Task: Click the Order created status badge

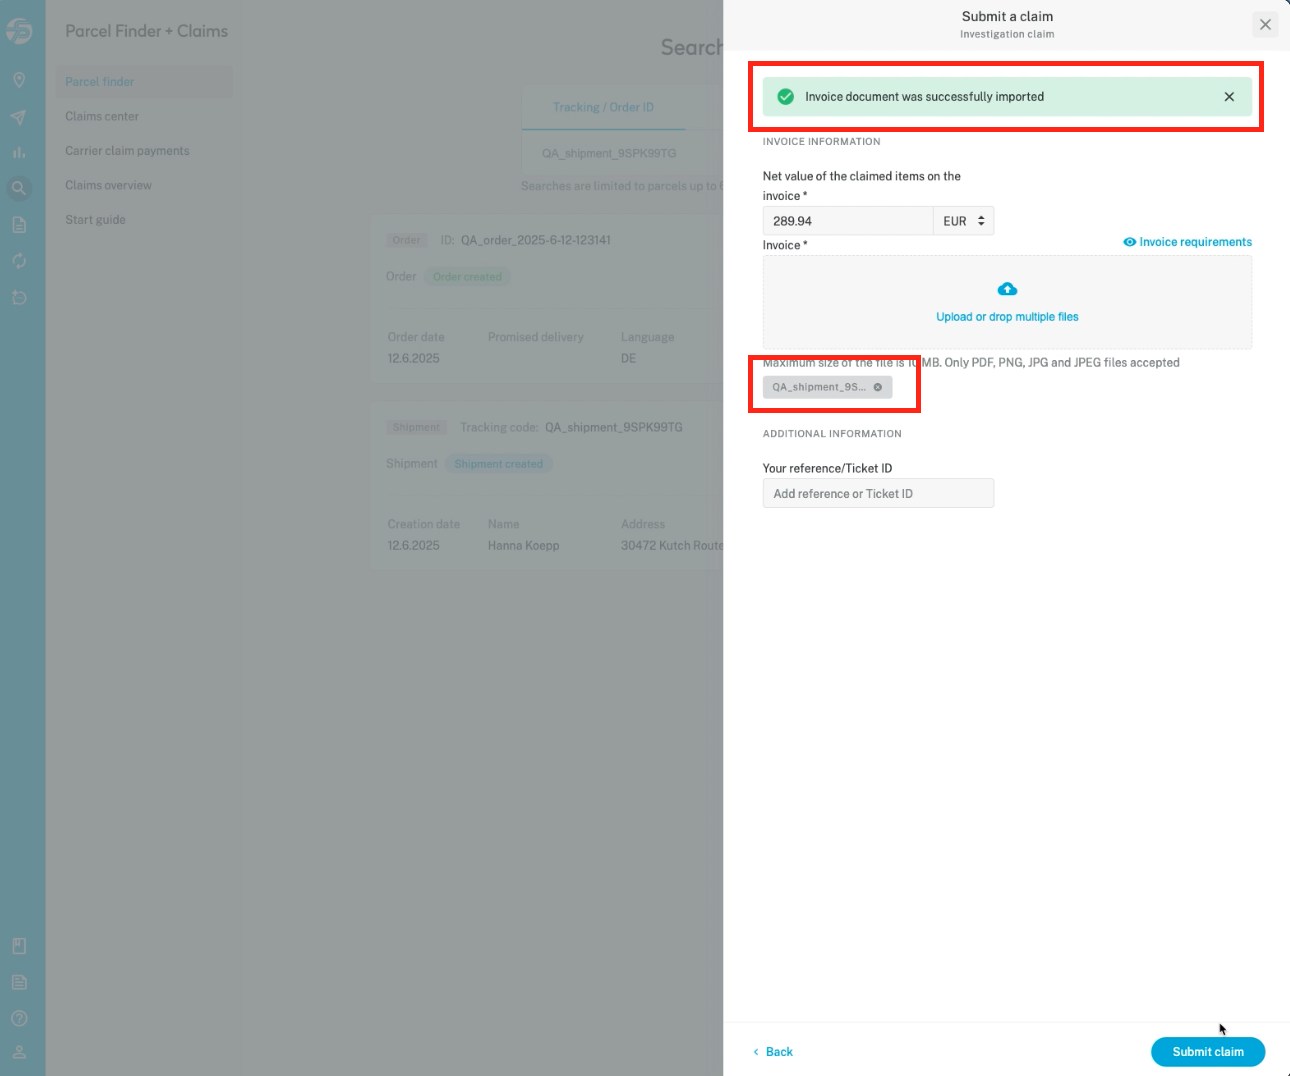Action: click(x=467, y=277)
